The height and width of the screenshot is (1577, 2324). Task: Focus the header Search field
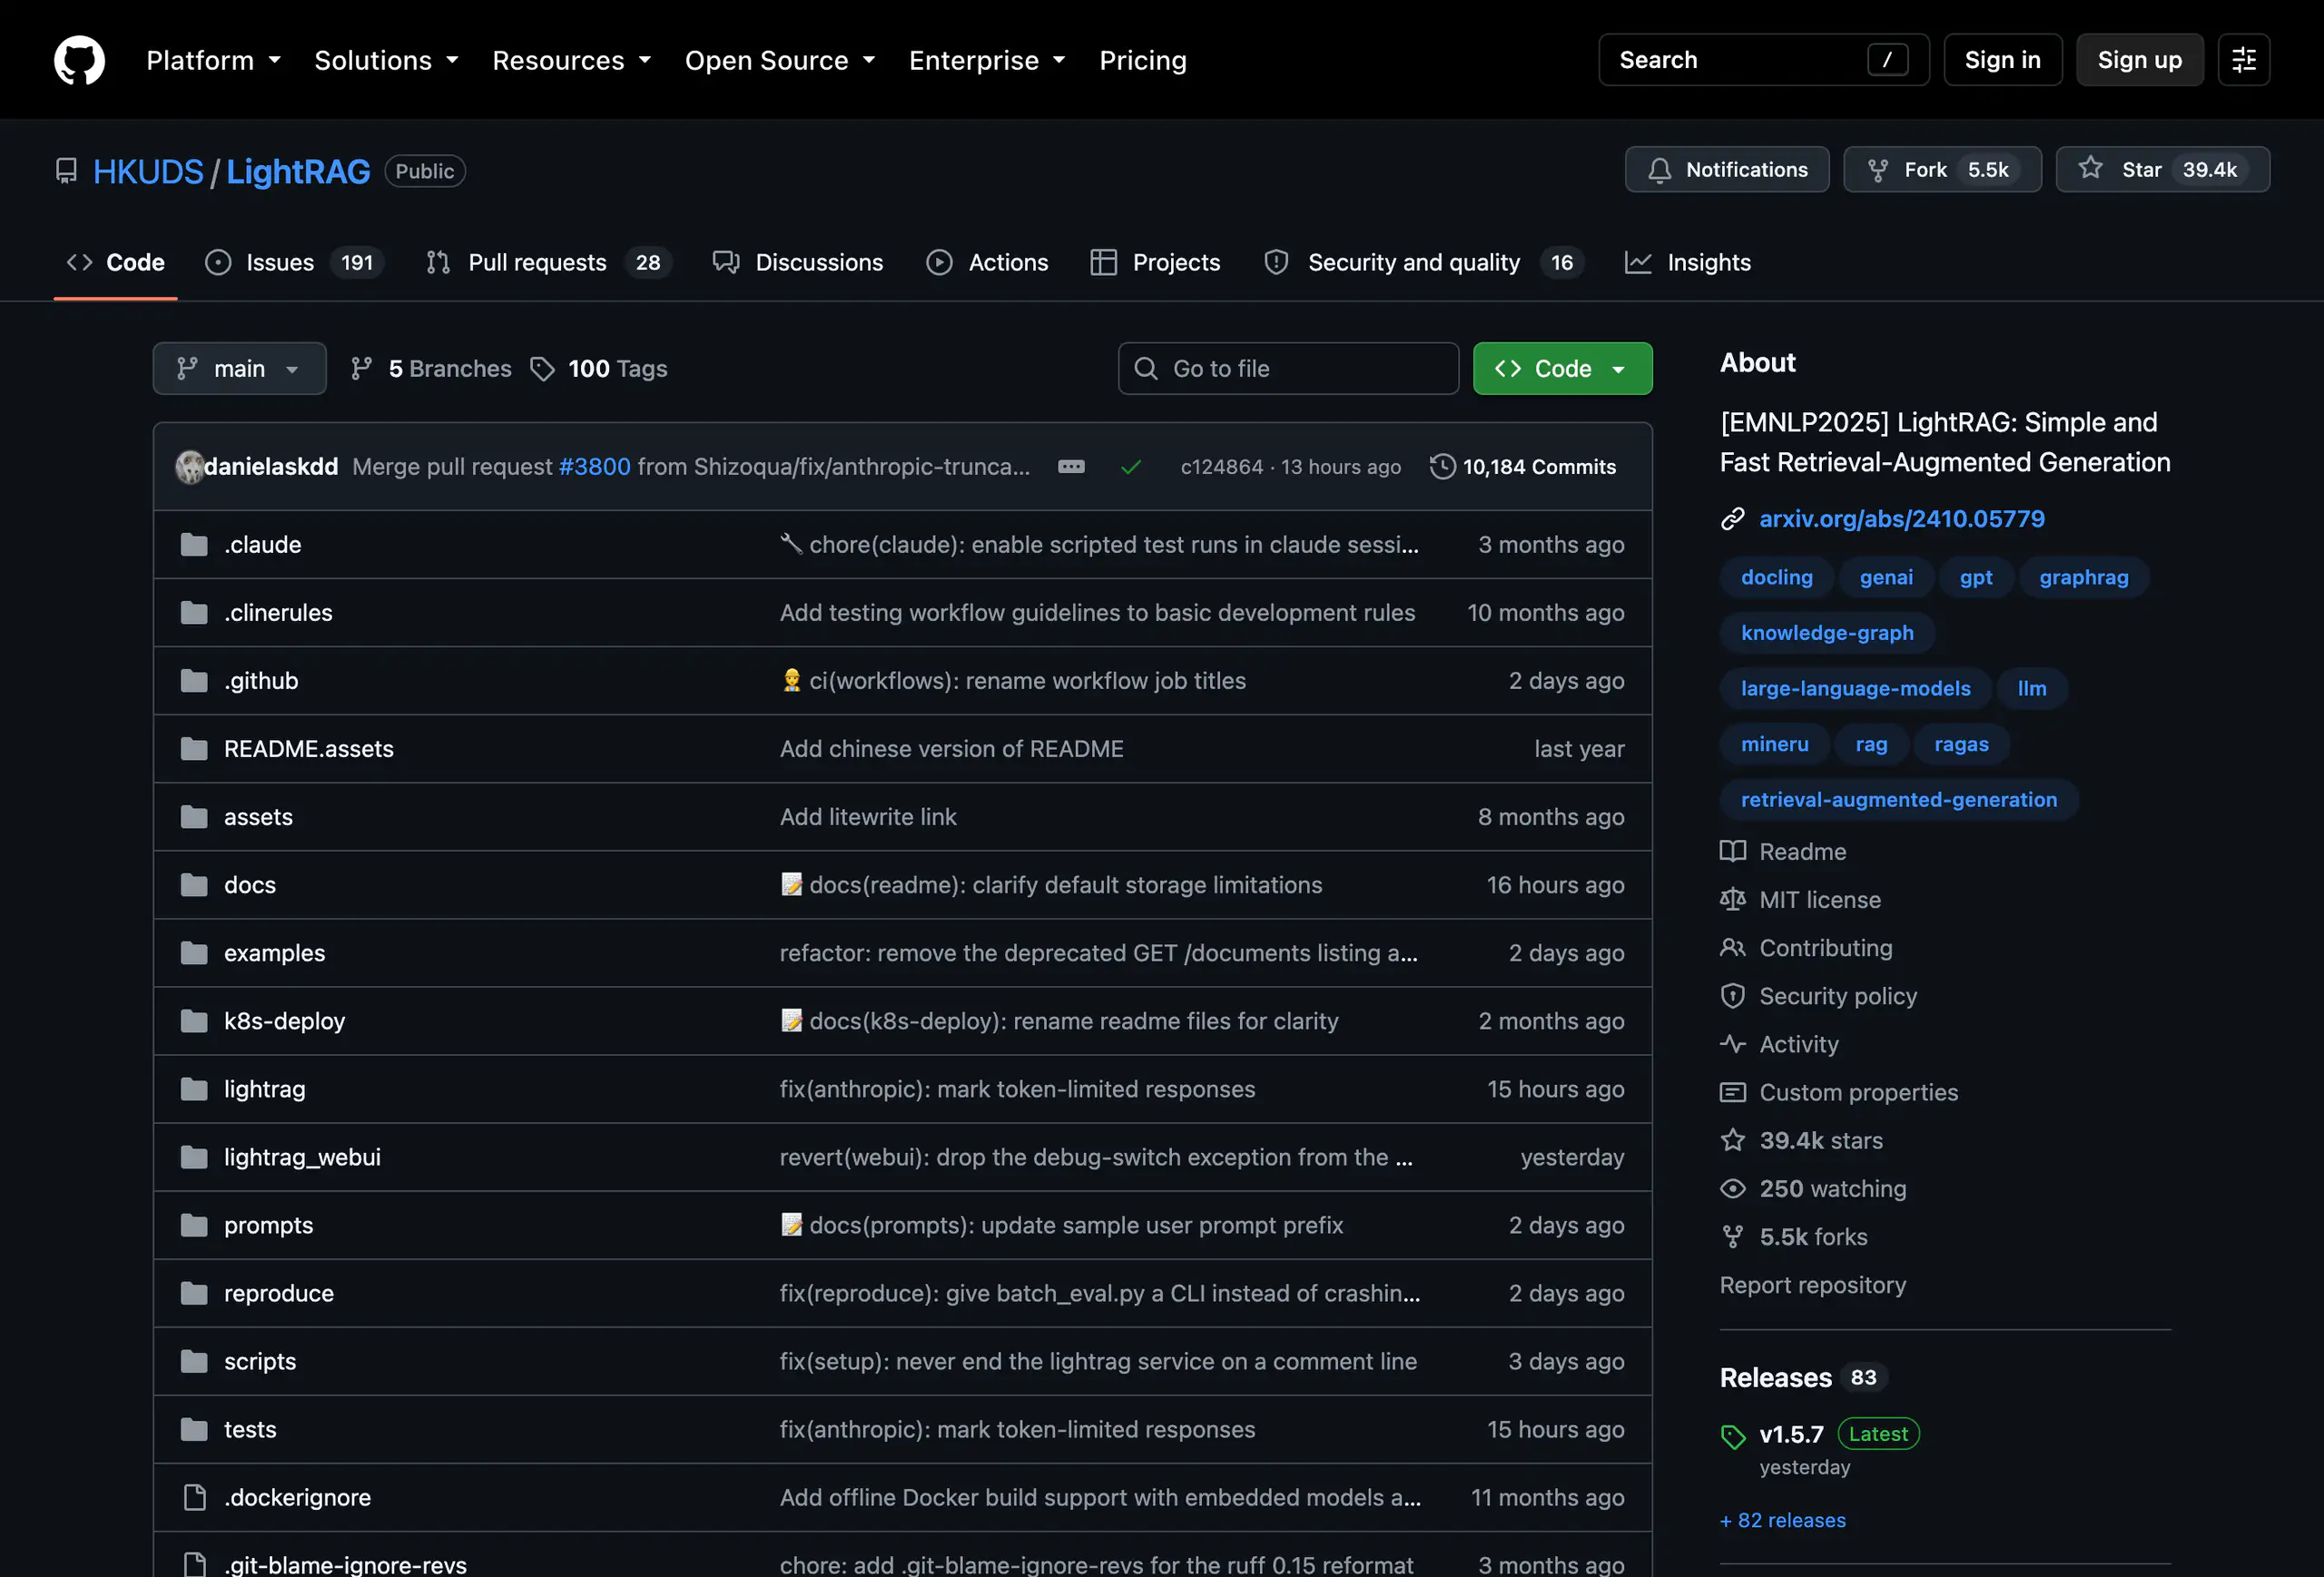point(1763,60)
